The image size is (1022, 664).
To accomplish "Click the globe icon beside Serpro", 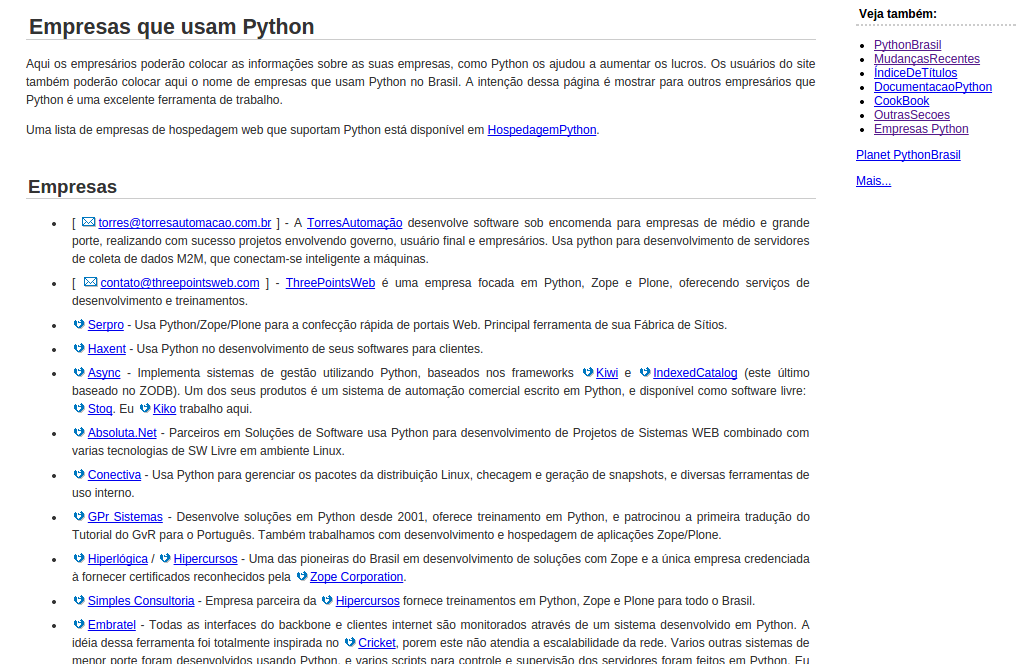I will [79, 324].
